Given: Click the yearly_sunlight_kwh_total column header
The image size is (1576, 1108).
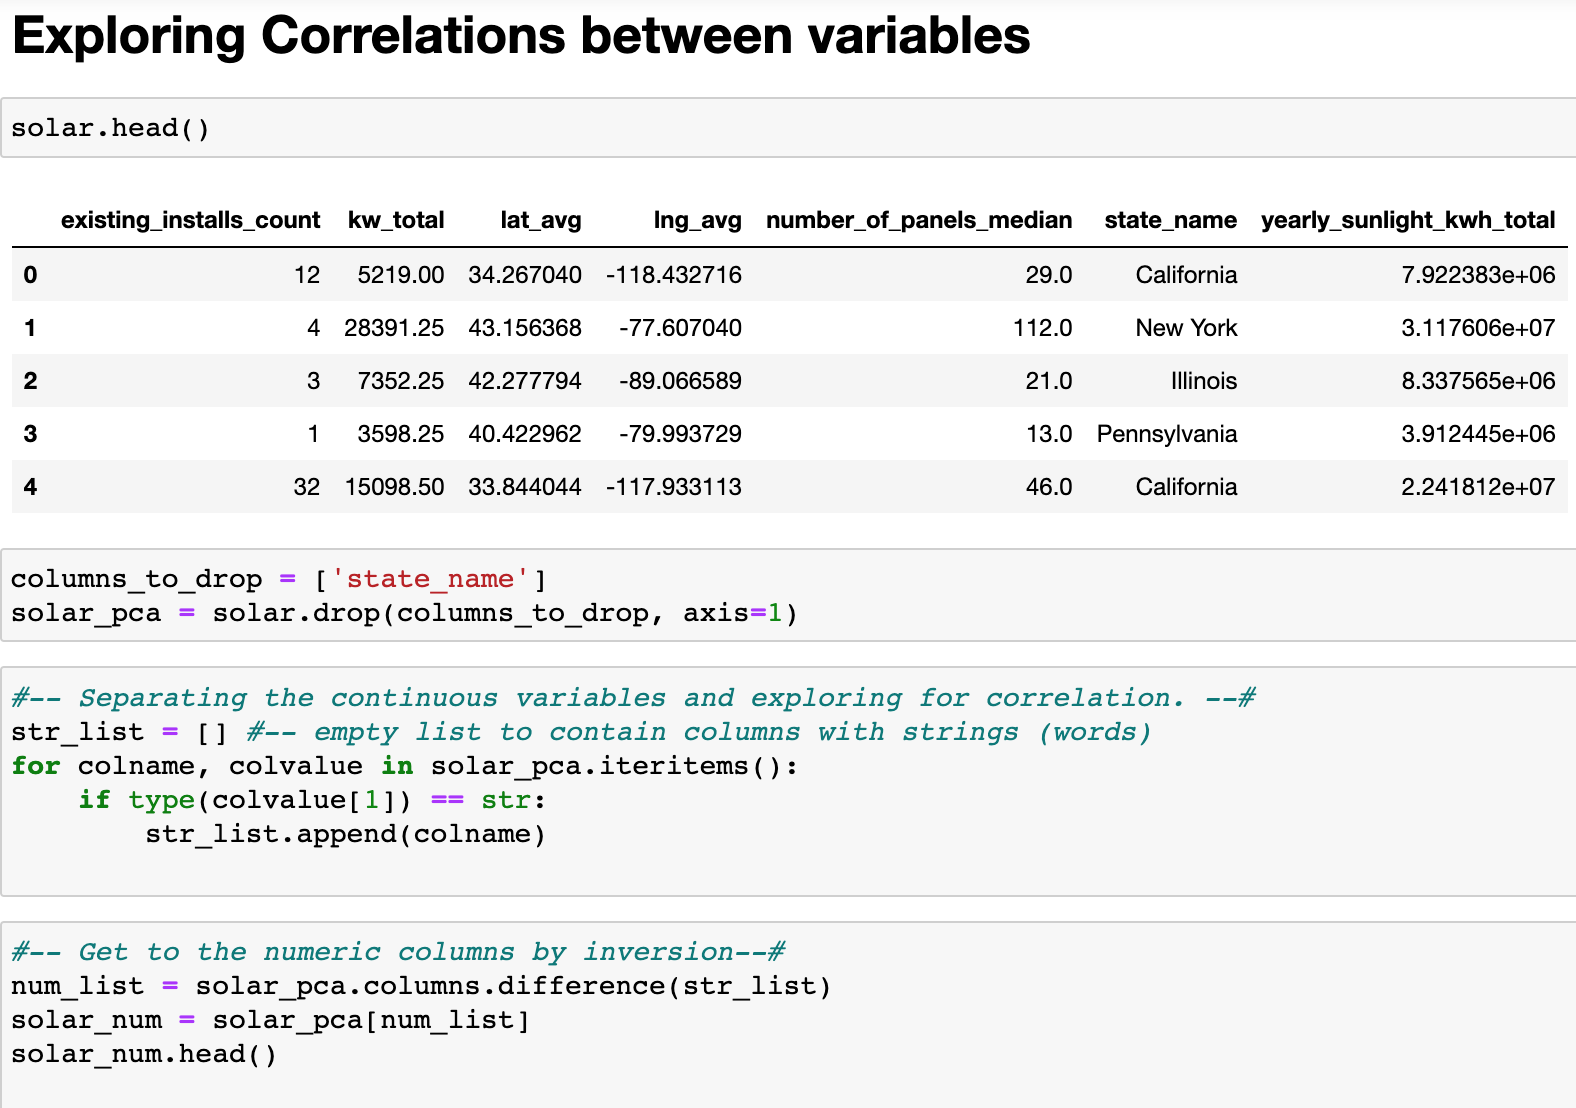Looking at the screenshot, I should click(1407, 220).
